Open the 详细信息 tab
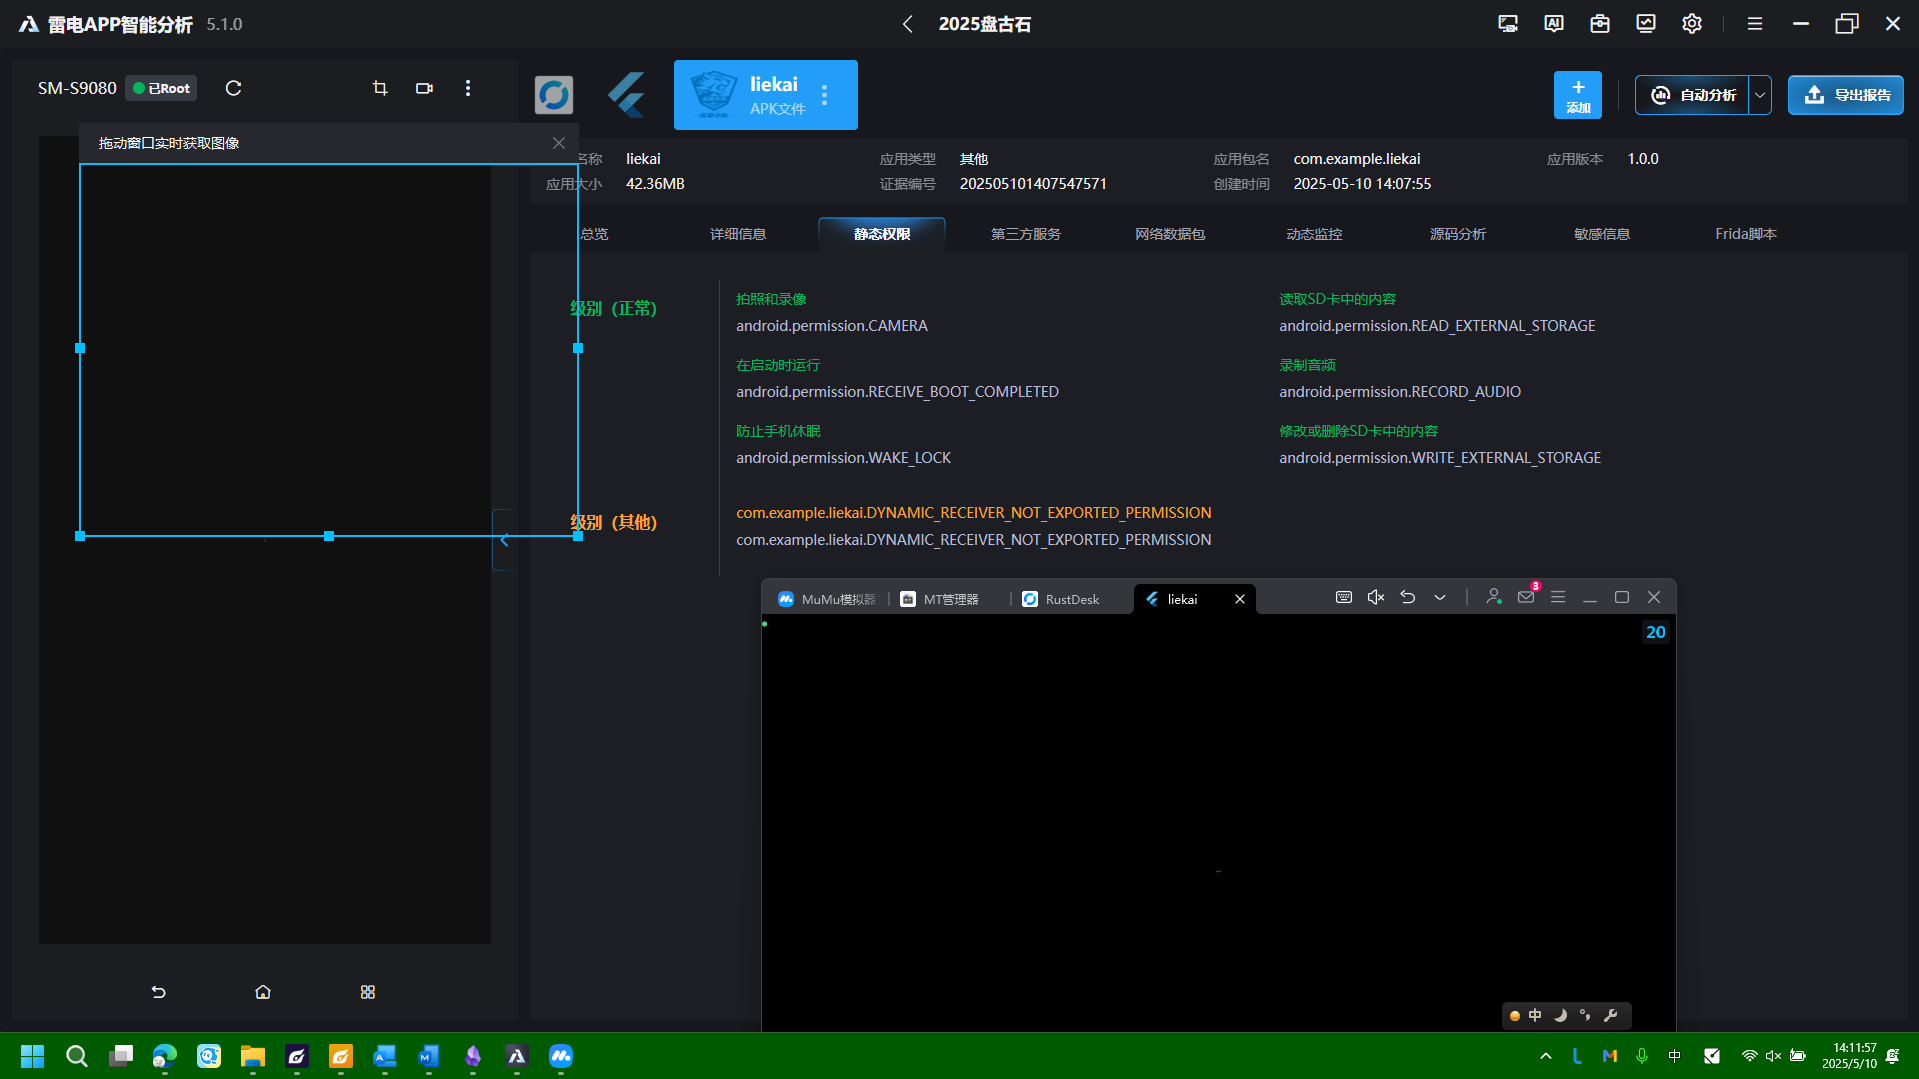 tap(738, 234)
